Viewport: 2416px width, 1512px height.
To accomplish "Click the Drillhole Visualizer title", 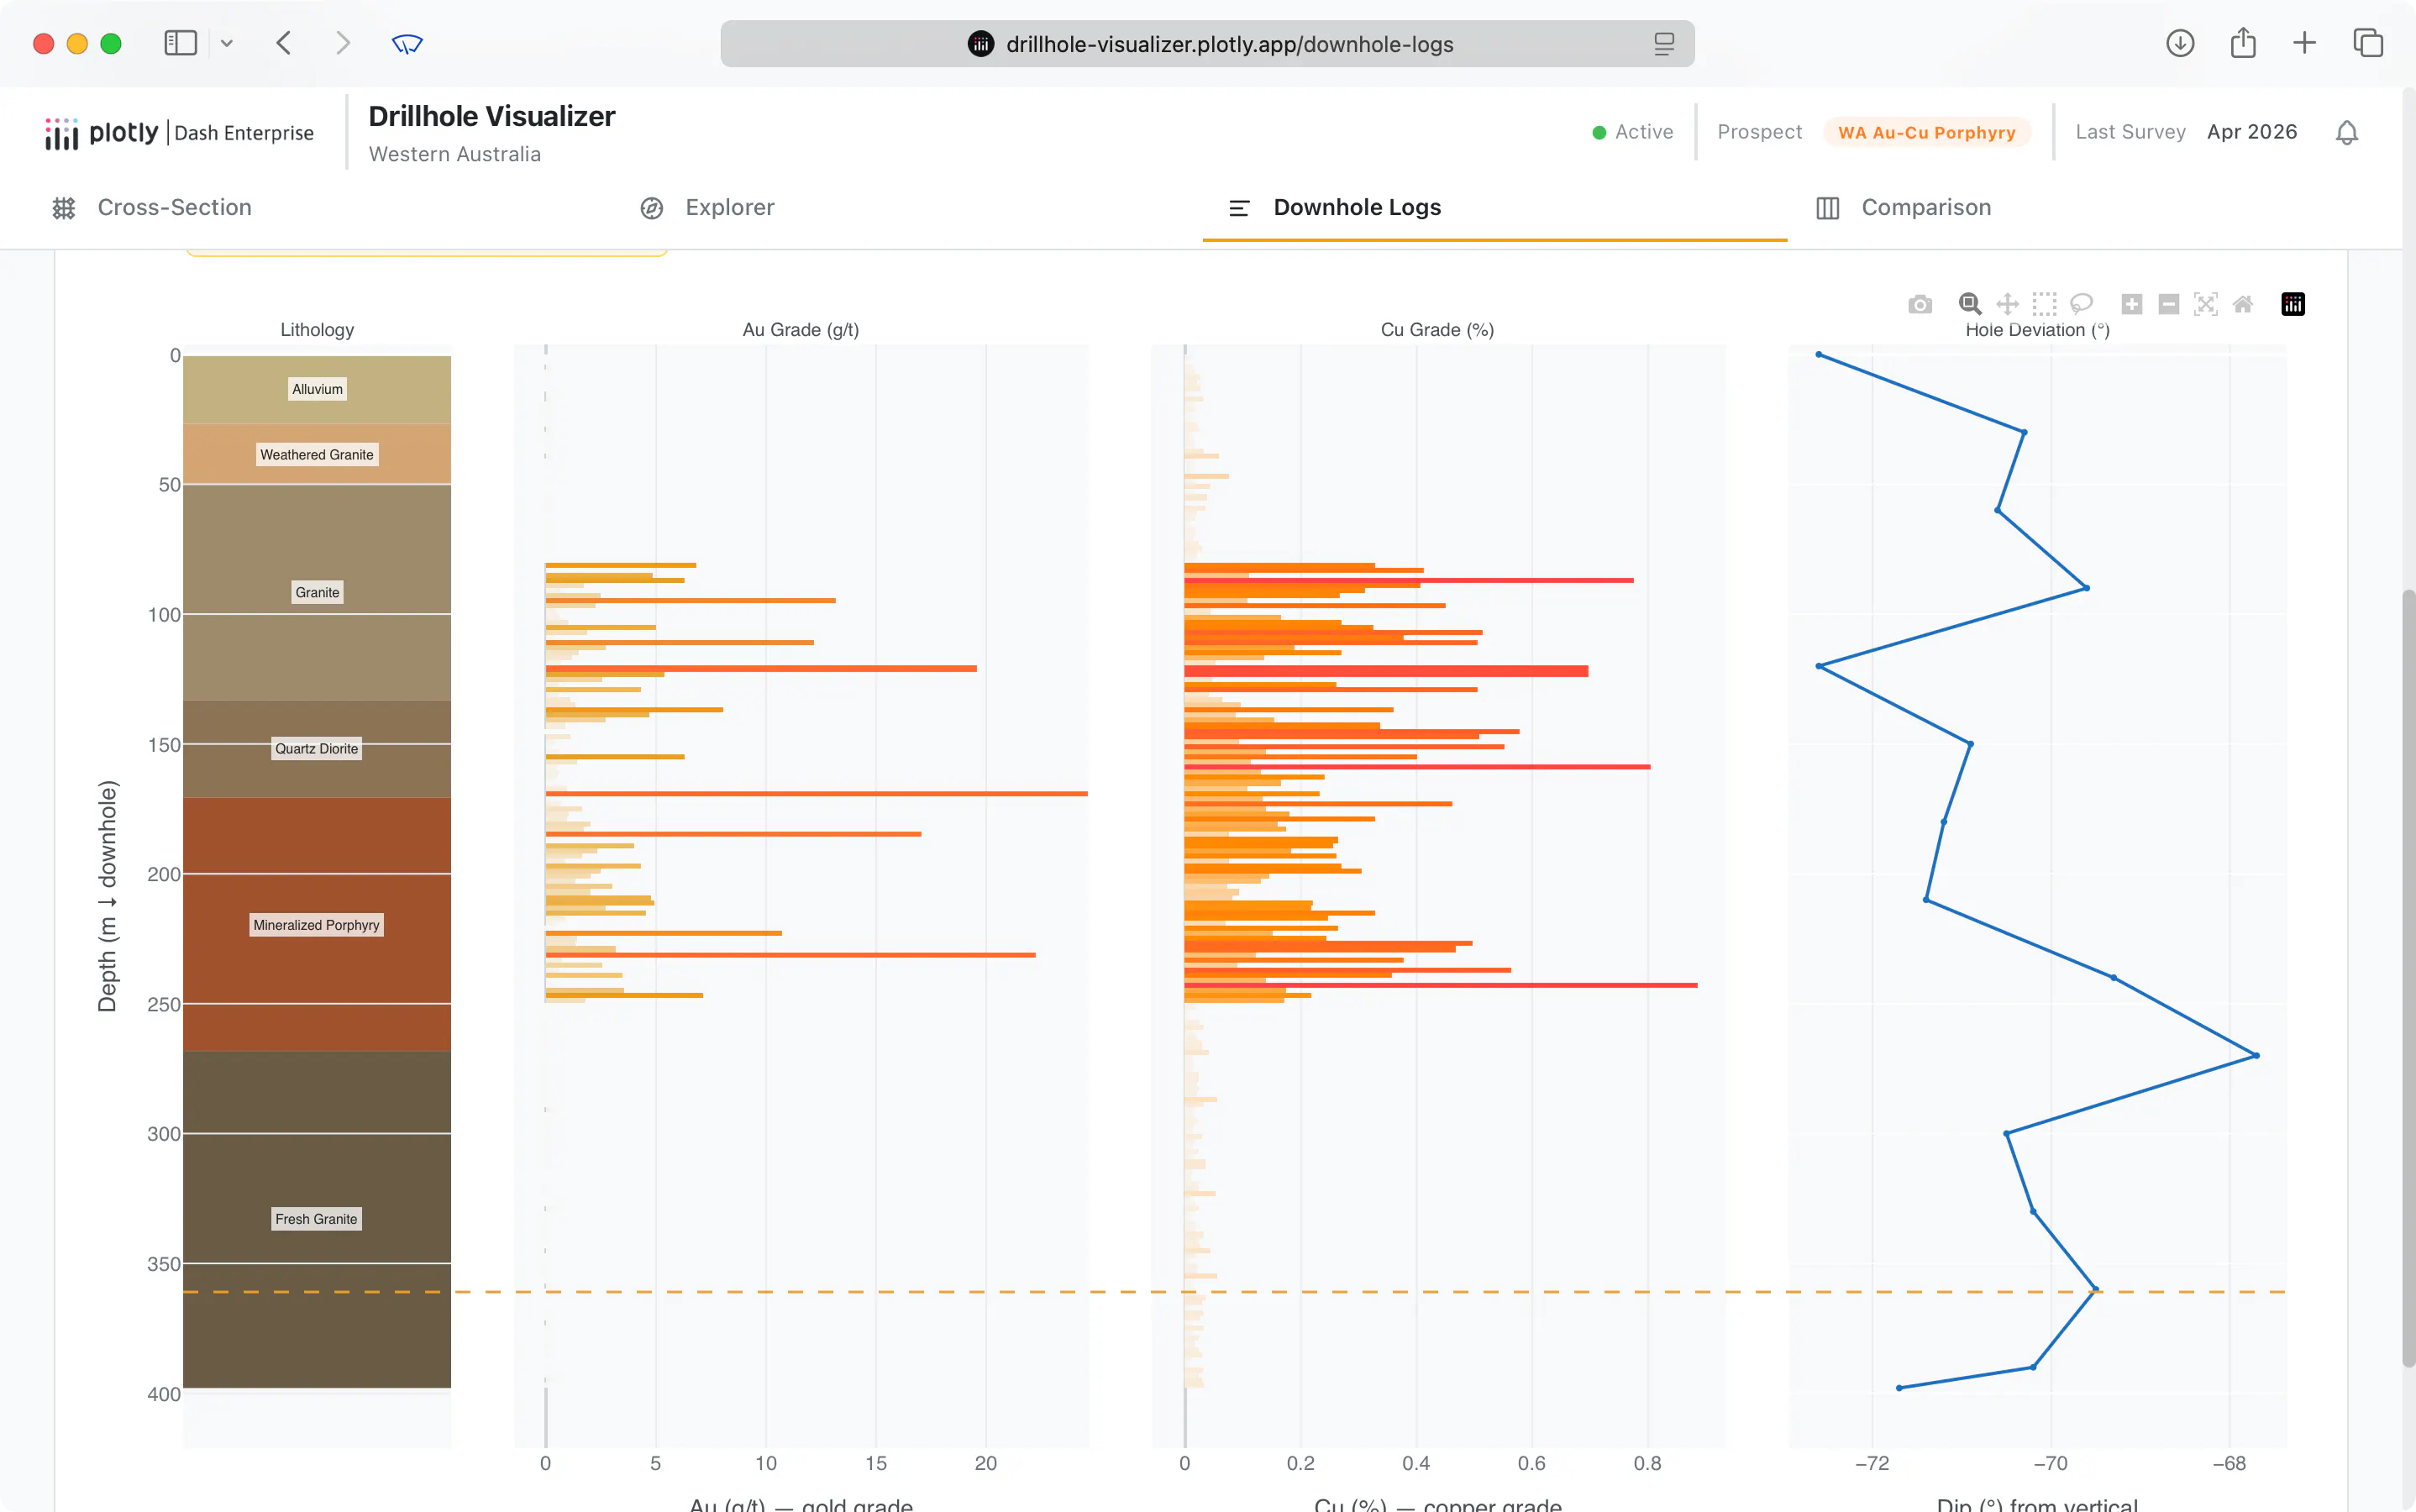I will tap(491, 116).
